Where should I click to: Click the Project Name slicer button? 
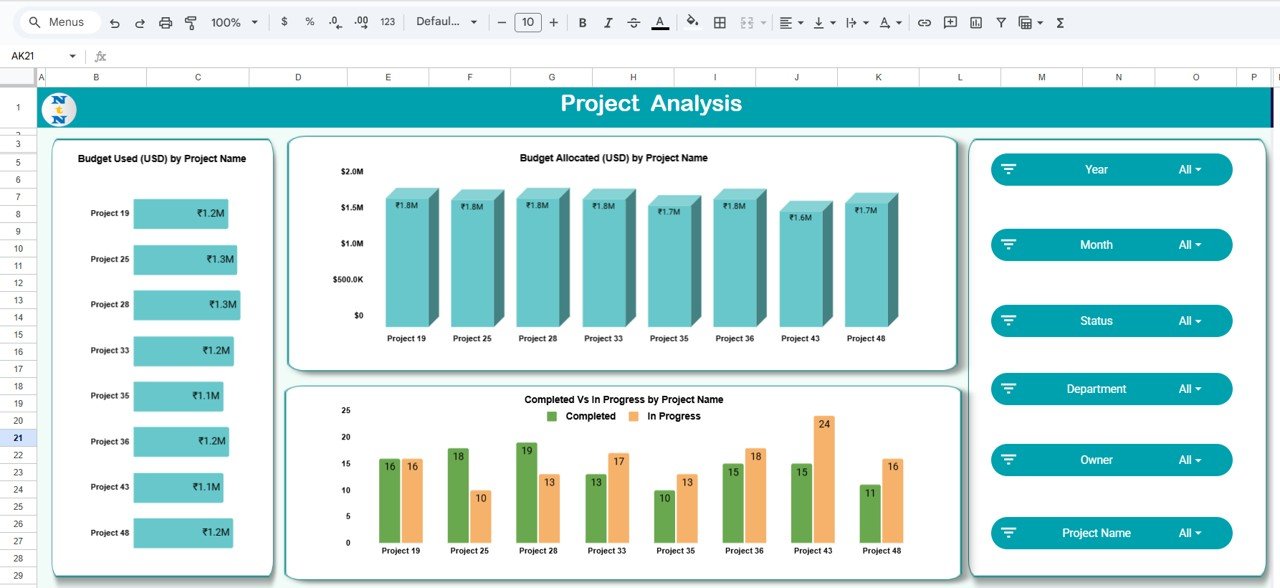coord(1096,533)
